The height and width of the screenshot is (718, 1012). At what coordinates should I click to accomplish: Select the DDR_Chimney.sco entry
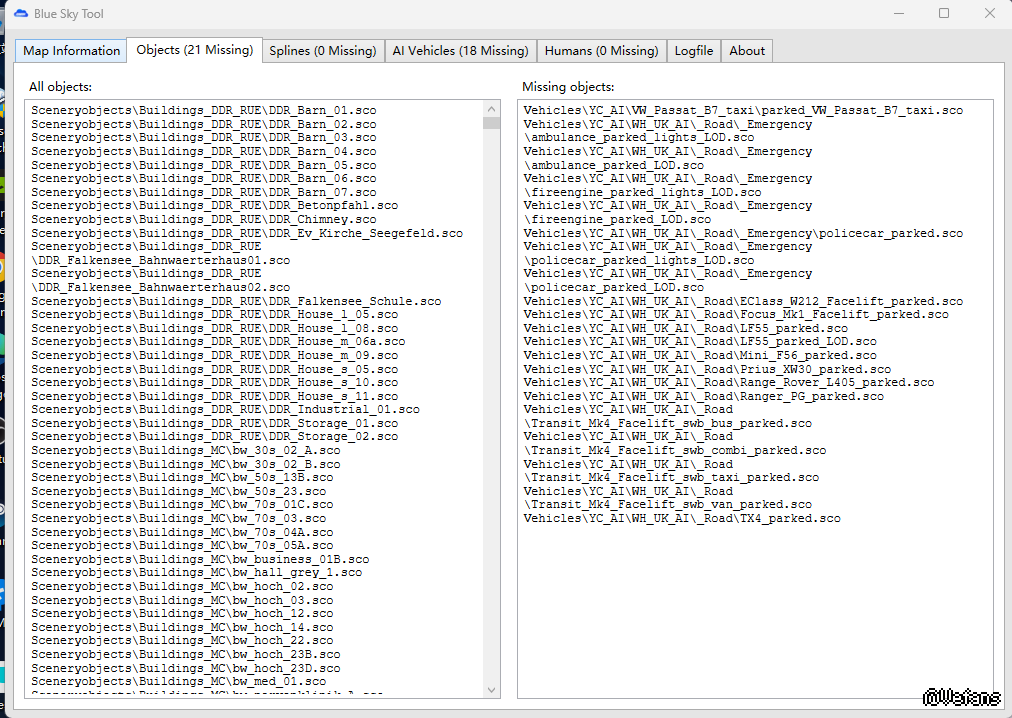203,219
